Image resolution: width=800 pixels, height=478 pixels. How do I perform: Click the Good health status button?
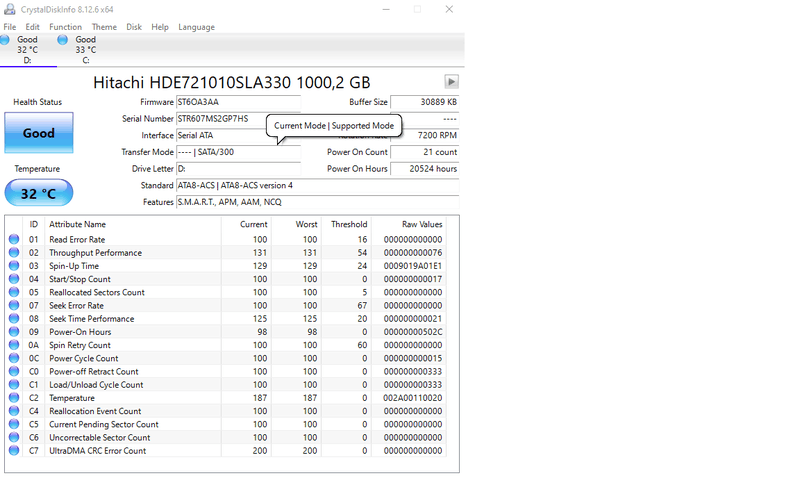39,133
